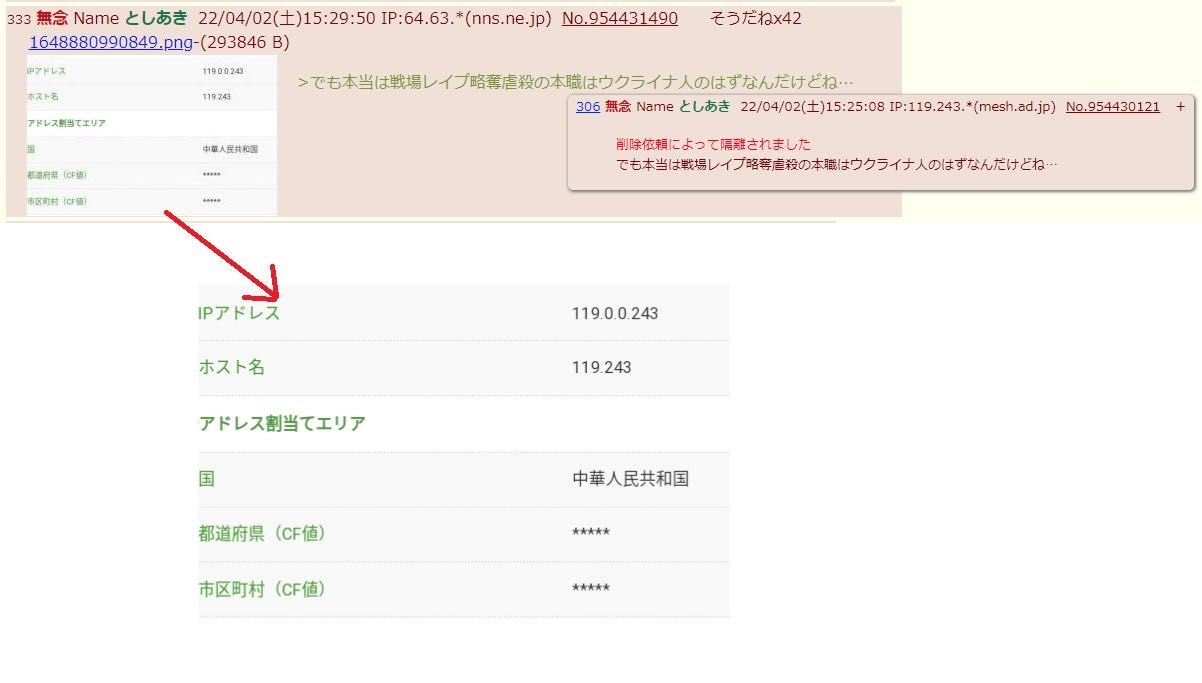The height and width of the screenshot is (683, 1202).
Task: Click the としあき name on post 333
Action: coord(157,18)
